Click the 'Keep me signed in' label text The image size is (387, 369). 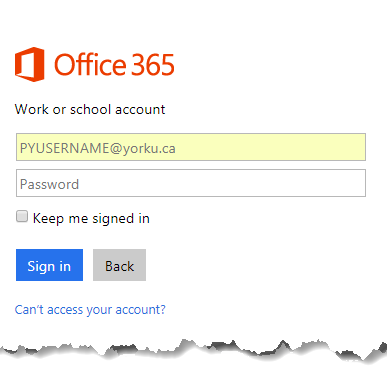(x=91, y=218)
